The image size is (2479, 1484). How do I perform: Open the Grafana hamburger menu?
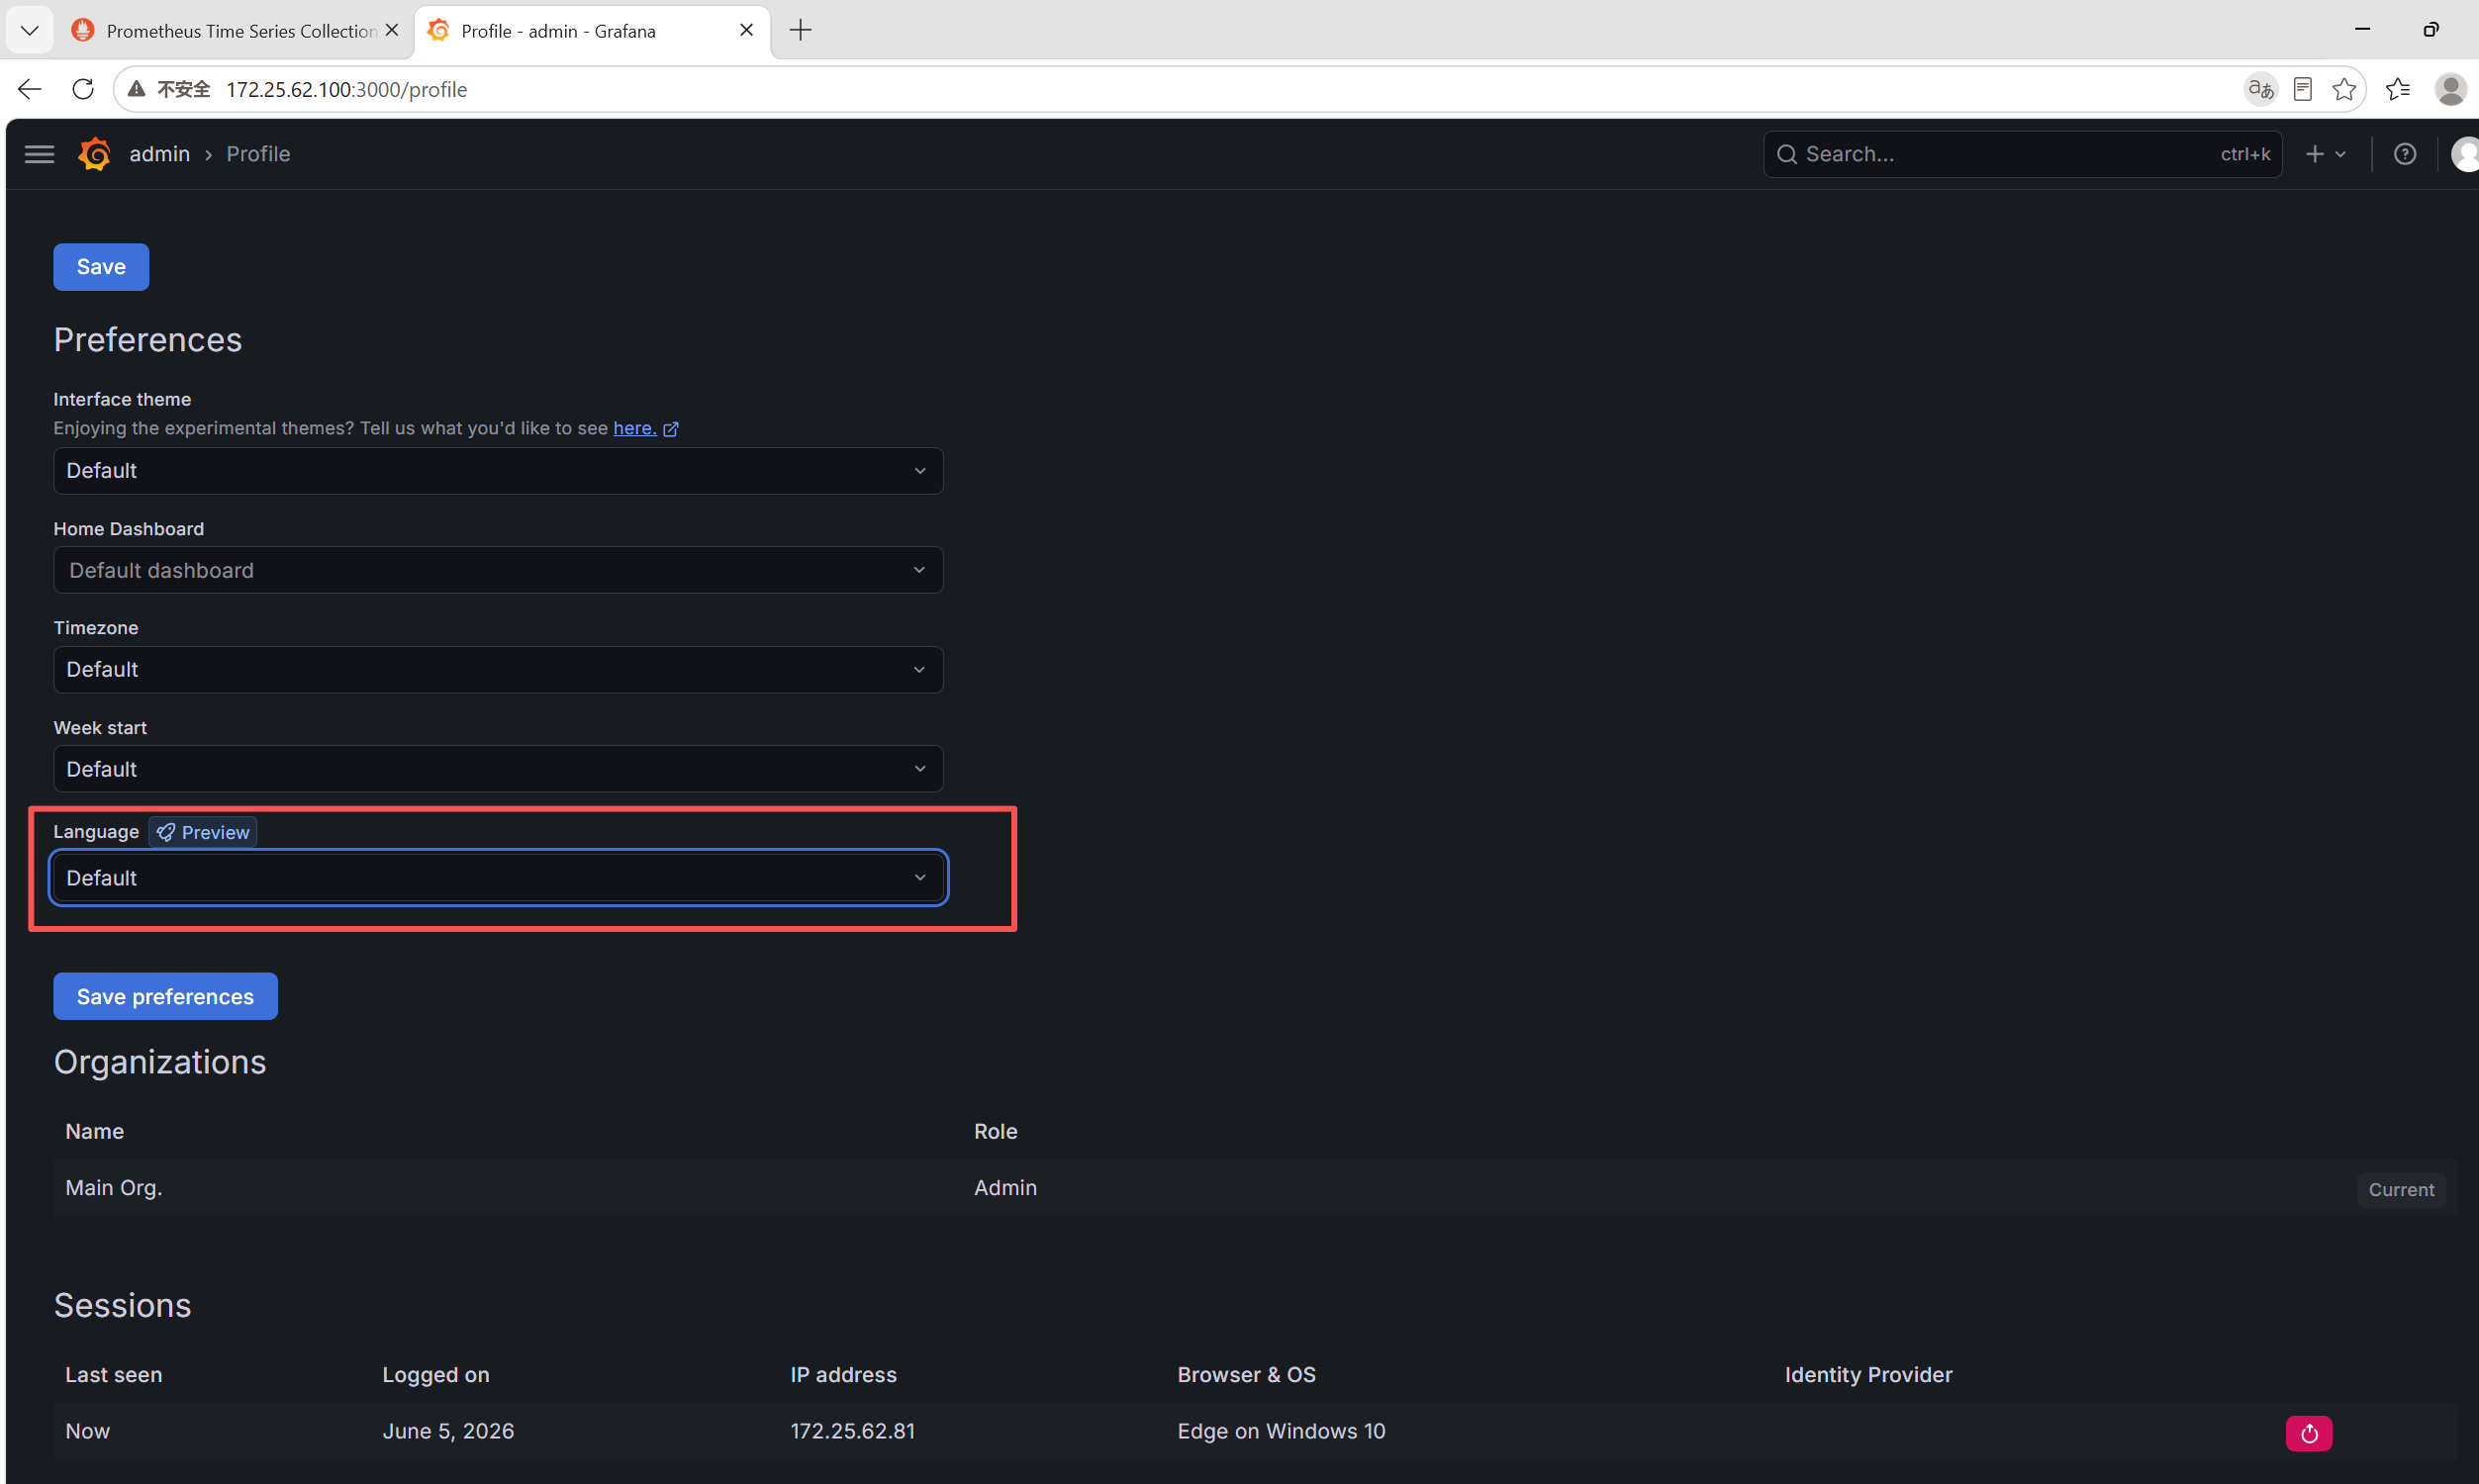point(39,154)
